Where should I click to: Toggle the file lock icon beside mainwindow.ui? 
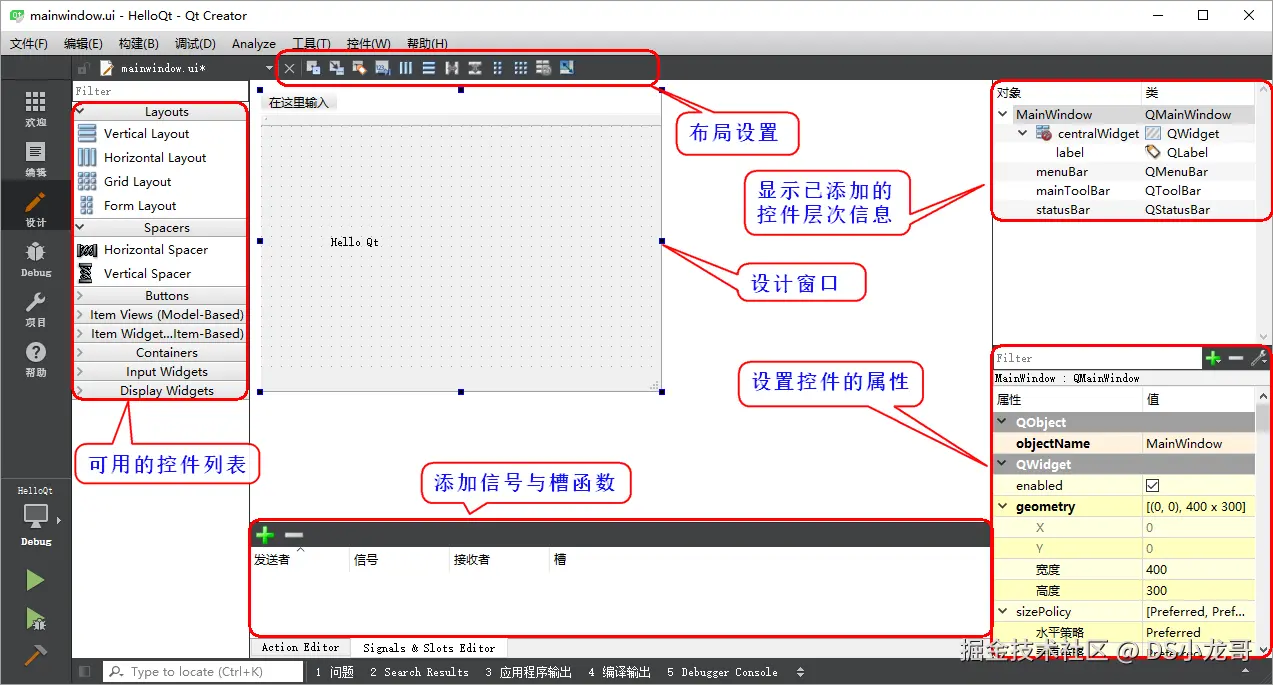(84, 68)
